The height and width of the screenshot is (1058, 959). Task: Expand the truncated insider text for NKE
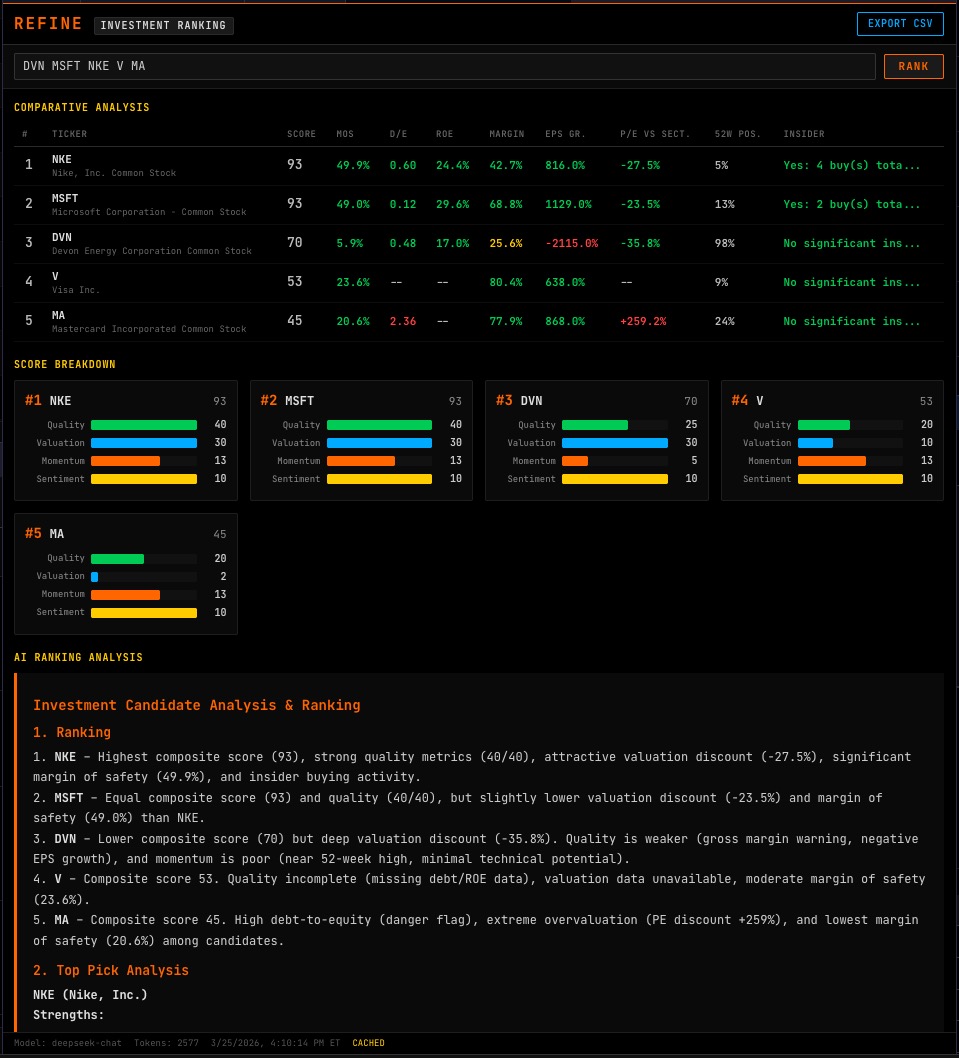pos(850,165)
